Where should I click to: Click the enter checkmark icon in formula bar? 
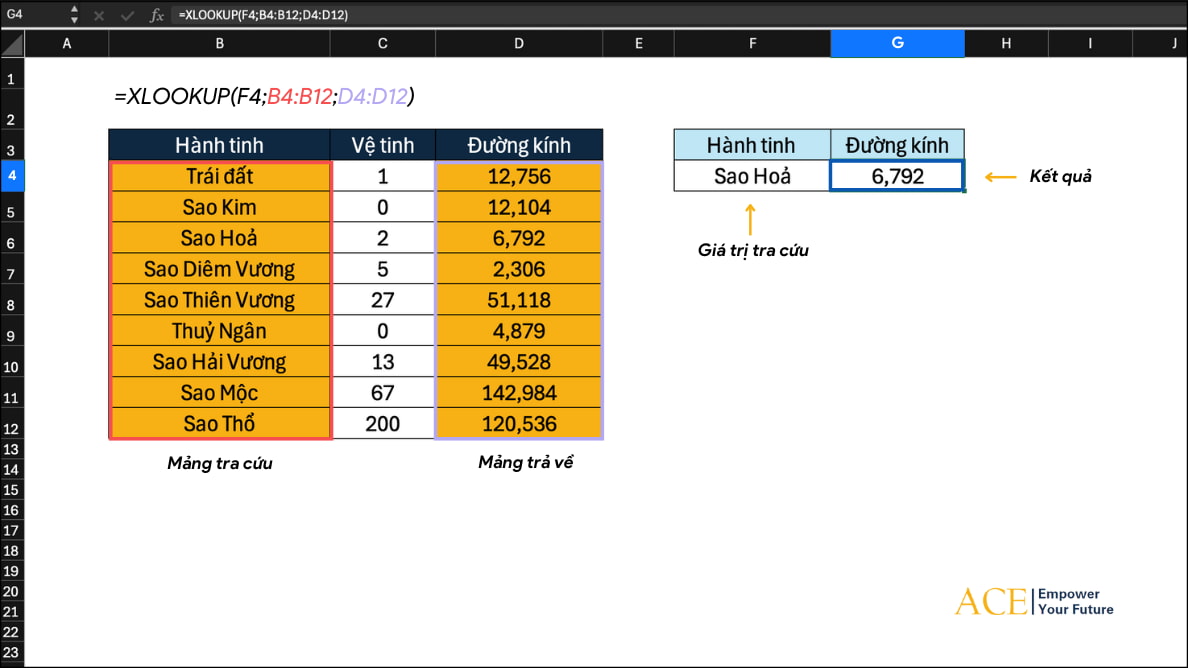click(127, 15)
